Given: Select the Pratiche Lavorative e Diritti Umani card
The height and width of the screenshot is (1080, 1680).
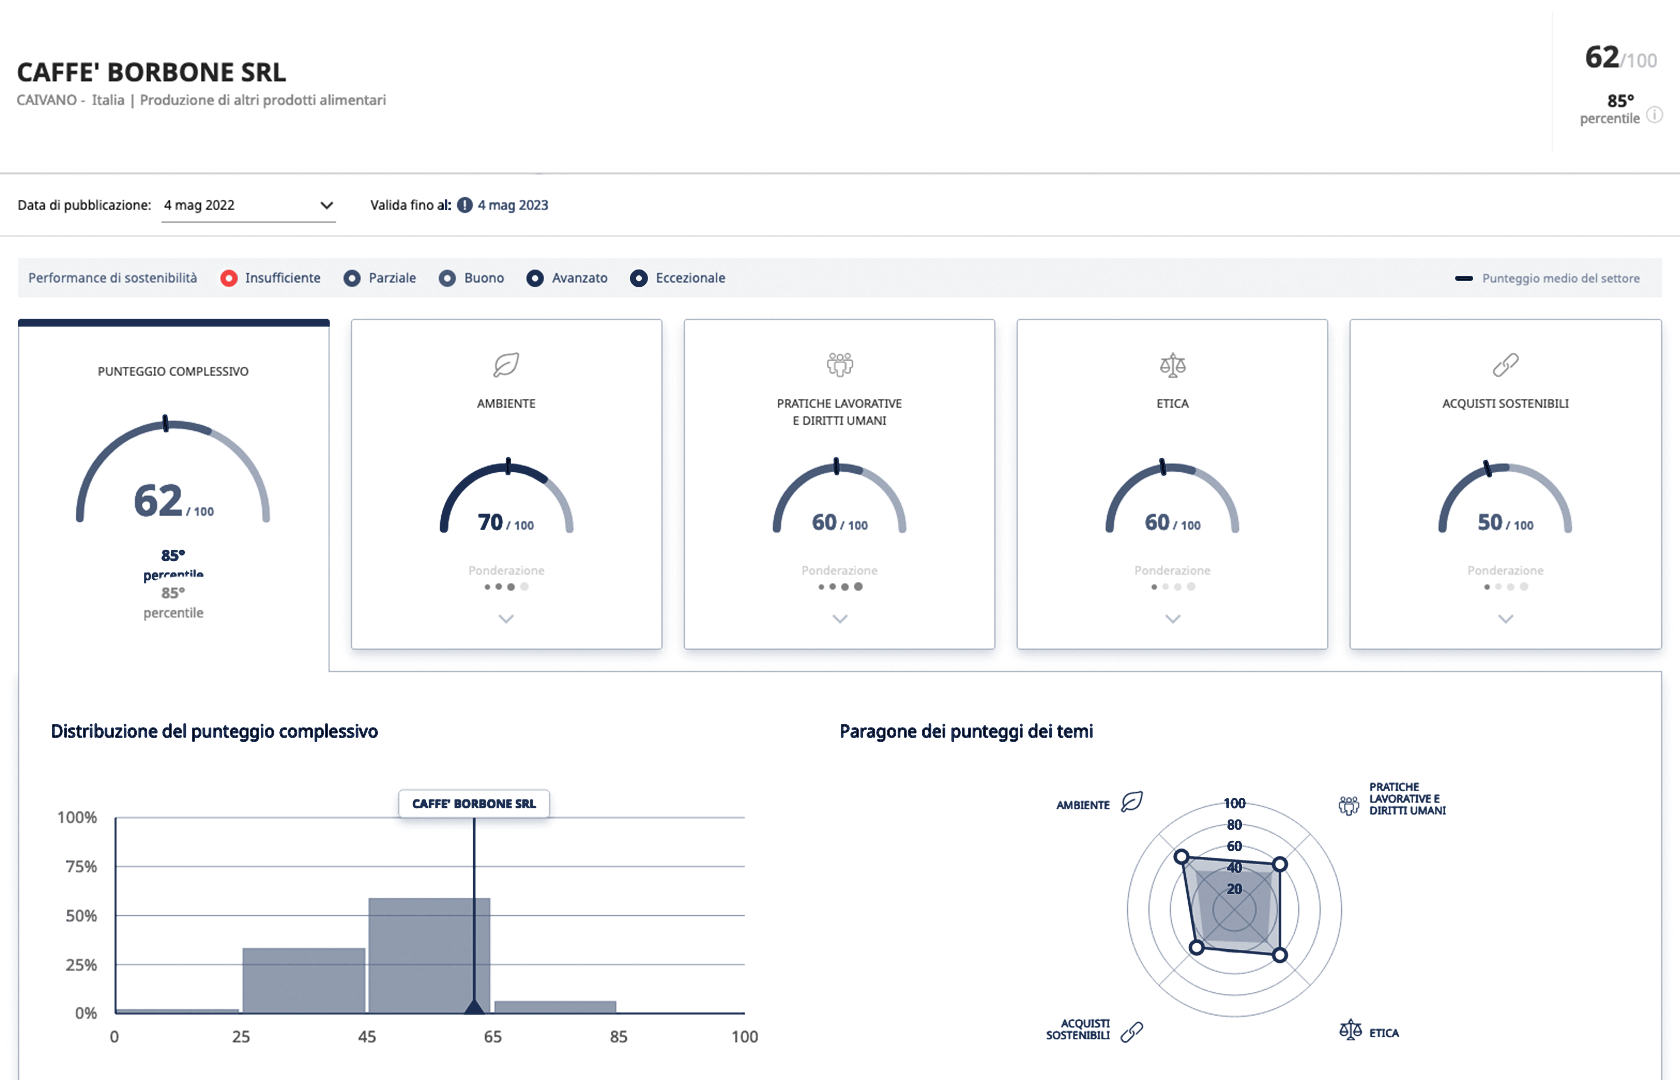Looking at the screenshot, I should [x=840, y=484].
